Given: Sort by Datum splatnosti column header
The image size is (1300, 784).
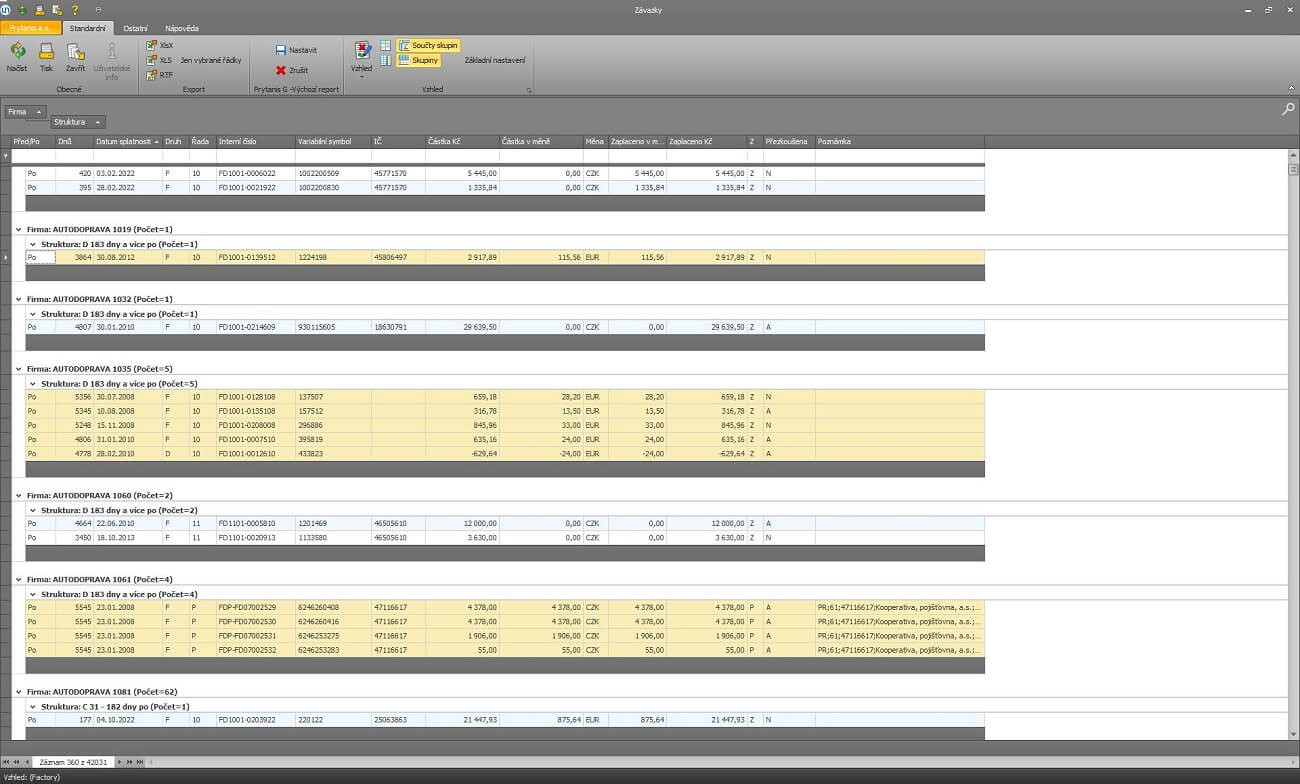Looking at the screenshot, I should tap(128, 142).
